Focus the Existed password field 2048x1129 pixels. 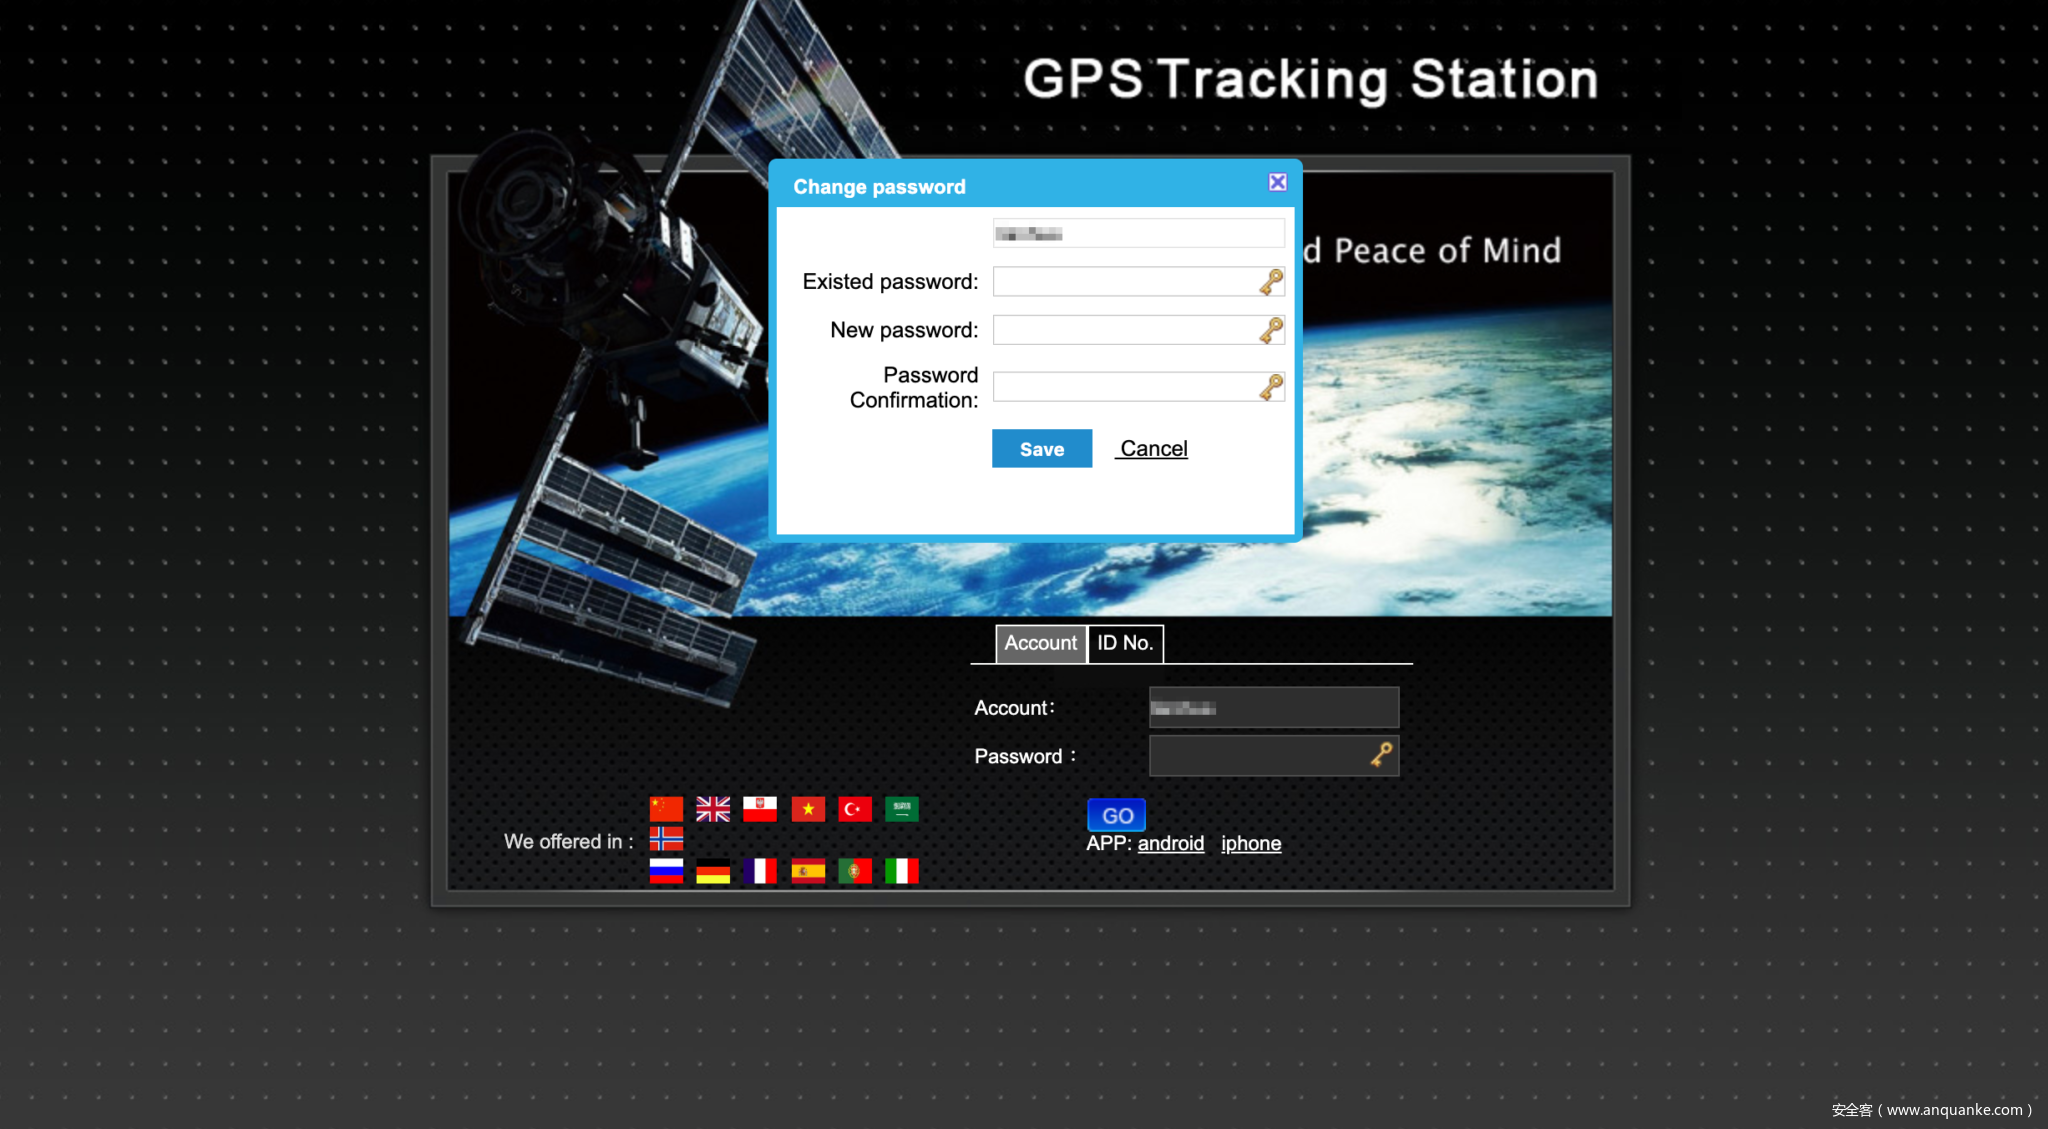1125,282
